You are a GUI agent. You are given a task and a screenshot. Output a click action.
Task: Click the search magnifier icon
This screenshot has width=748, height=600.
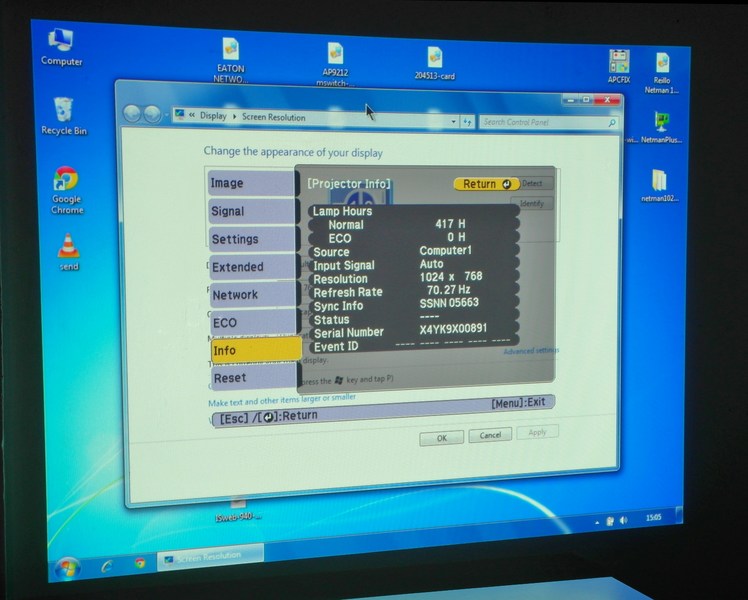612,123
